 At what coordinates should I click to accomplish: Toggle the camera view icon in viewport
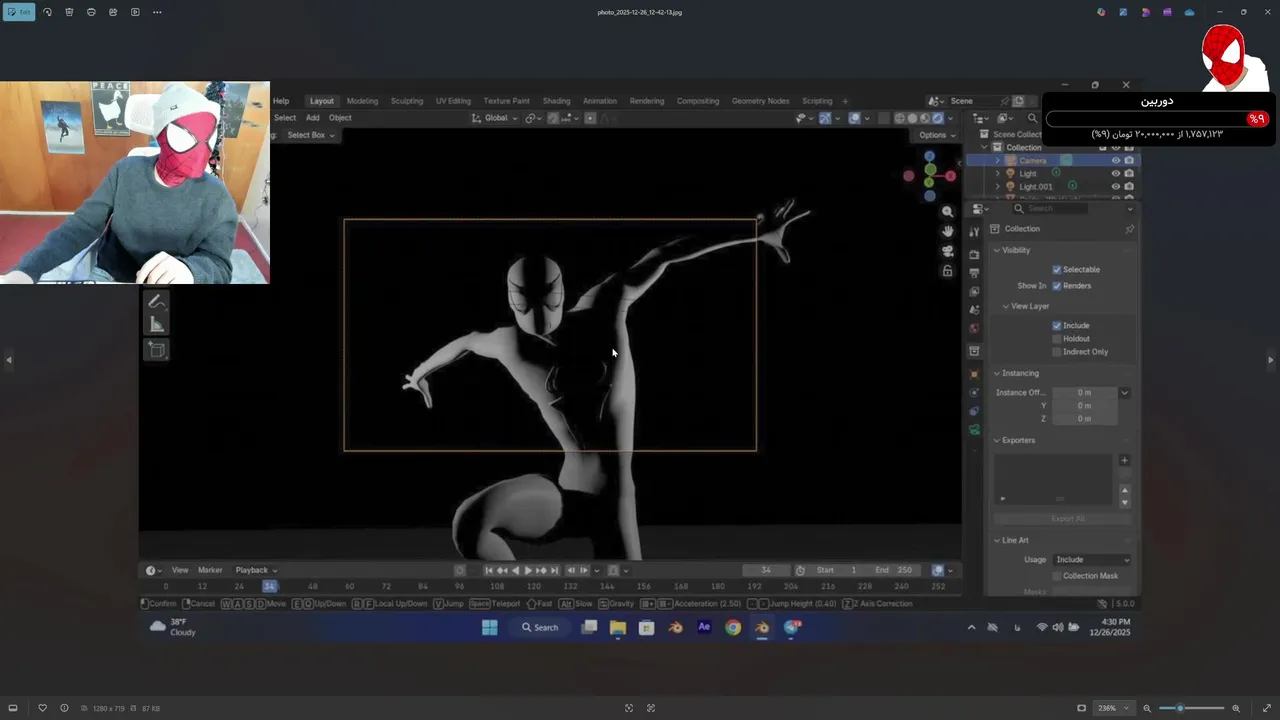tap(947, 251)
